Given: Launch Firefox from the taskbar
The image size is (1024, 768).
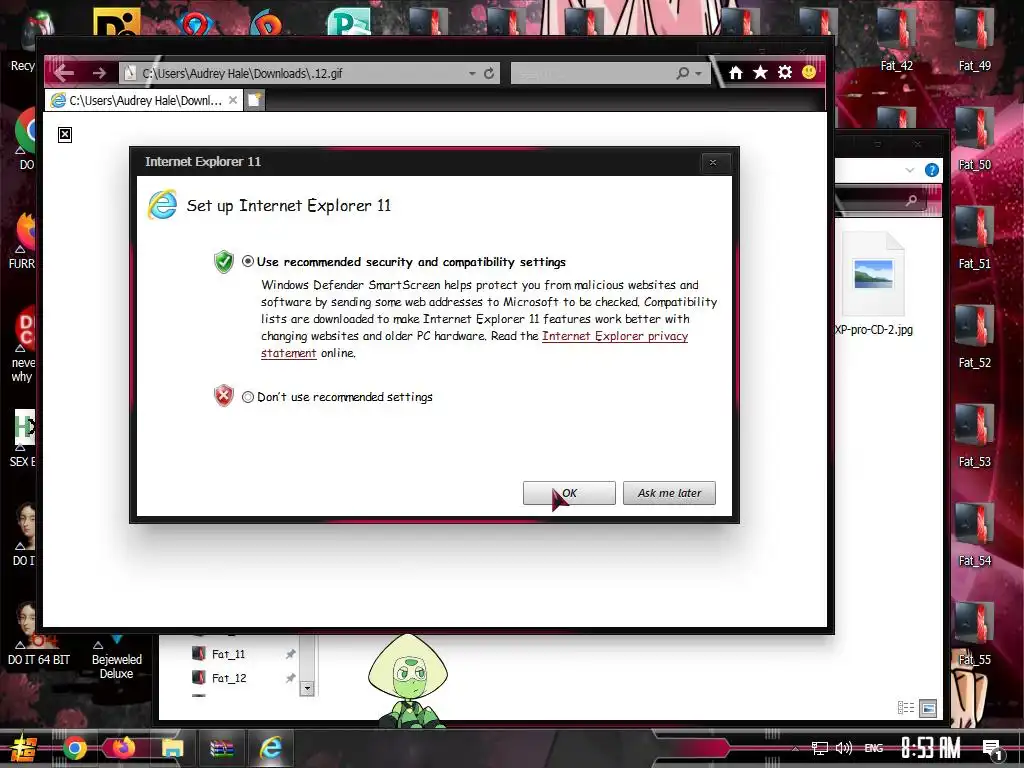Looking at the screenshot, I should (x=123, y=748).
